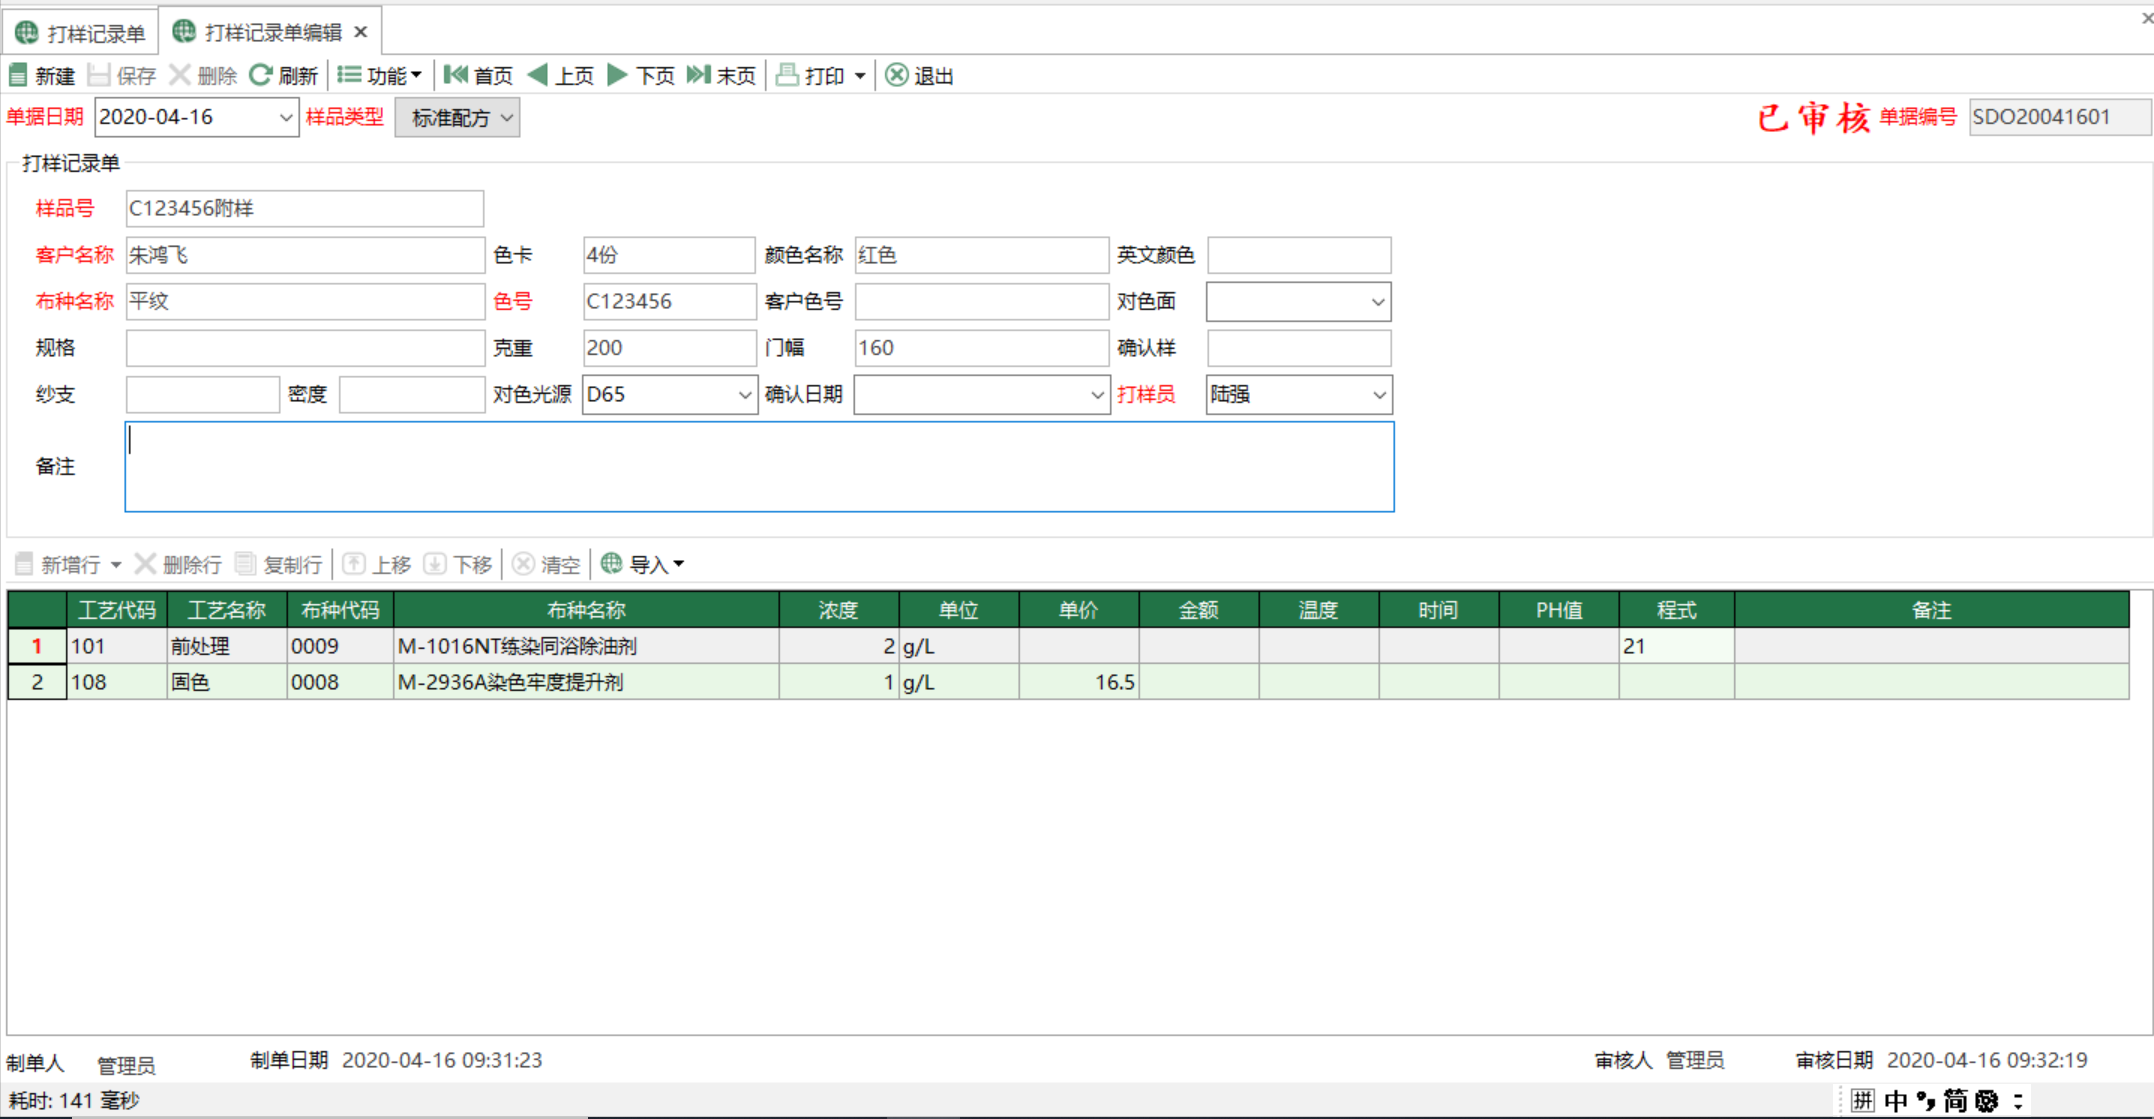Image resolution: width=2154 pixels, height=1119 pixels.
Task: Click the empty 密度 field
Action: coord(411,394)
